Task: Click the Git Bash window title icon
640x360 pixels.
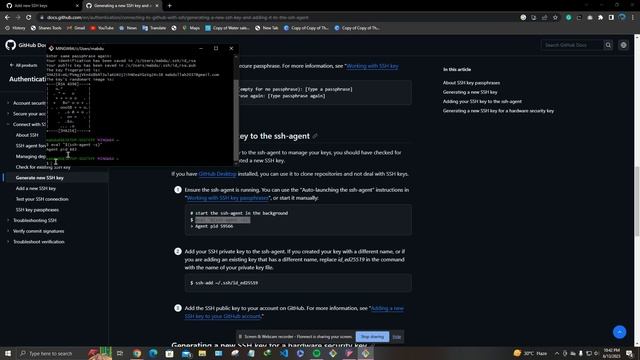Action: (51, 48)
